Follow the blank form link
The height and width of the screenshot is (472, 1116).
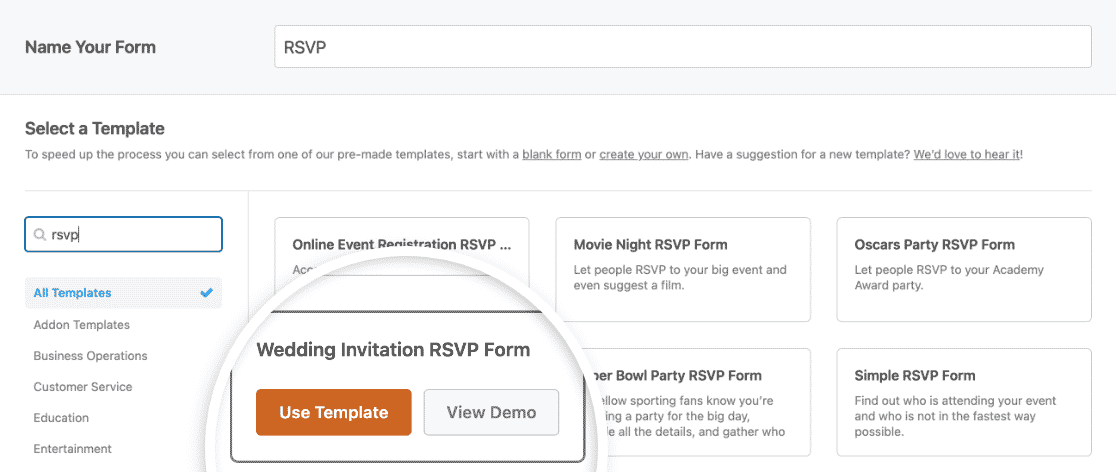click(x=552, y=154)
